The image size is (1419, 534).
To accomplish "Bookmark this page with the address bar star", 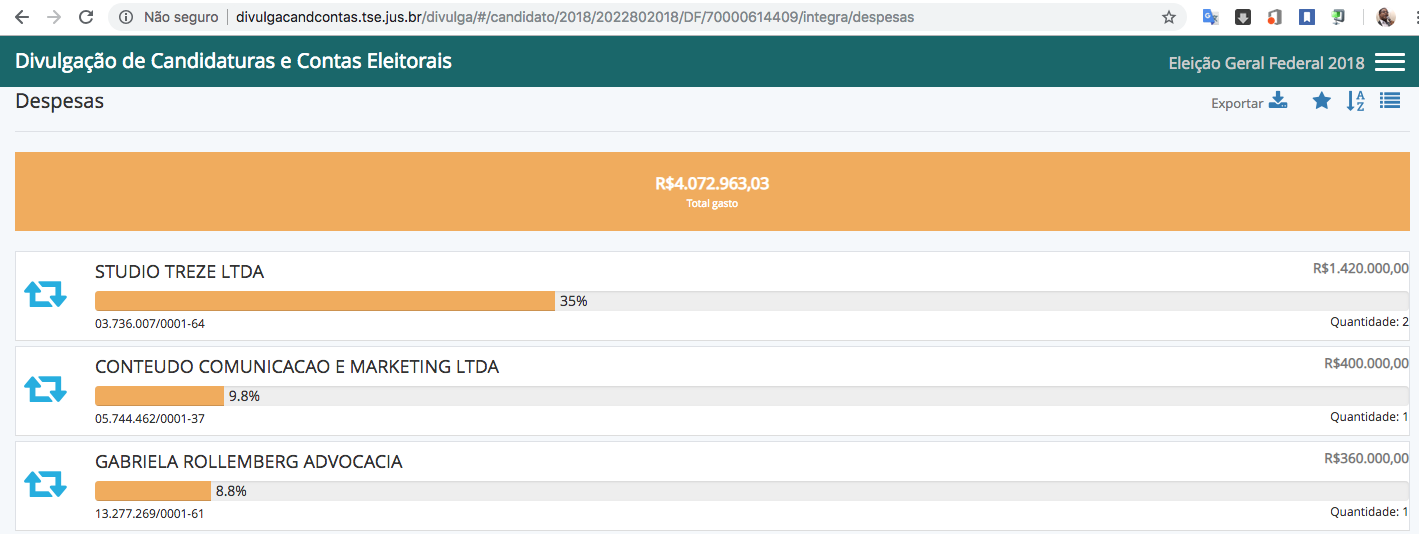I will [1168, 17].
